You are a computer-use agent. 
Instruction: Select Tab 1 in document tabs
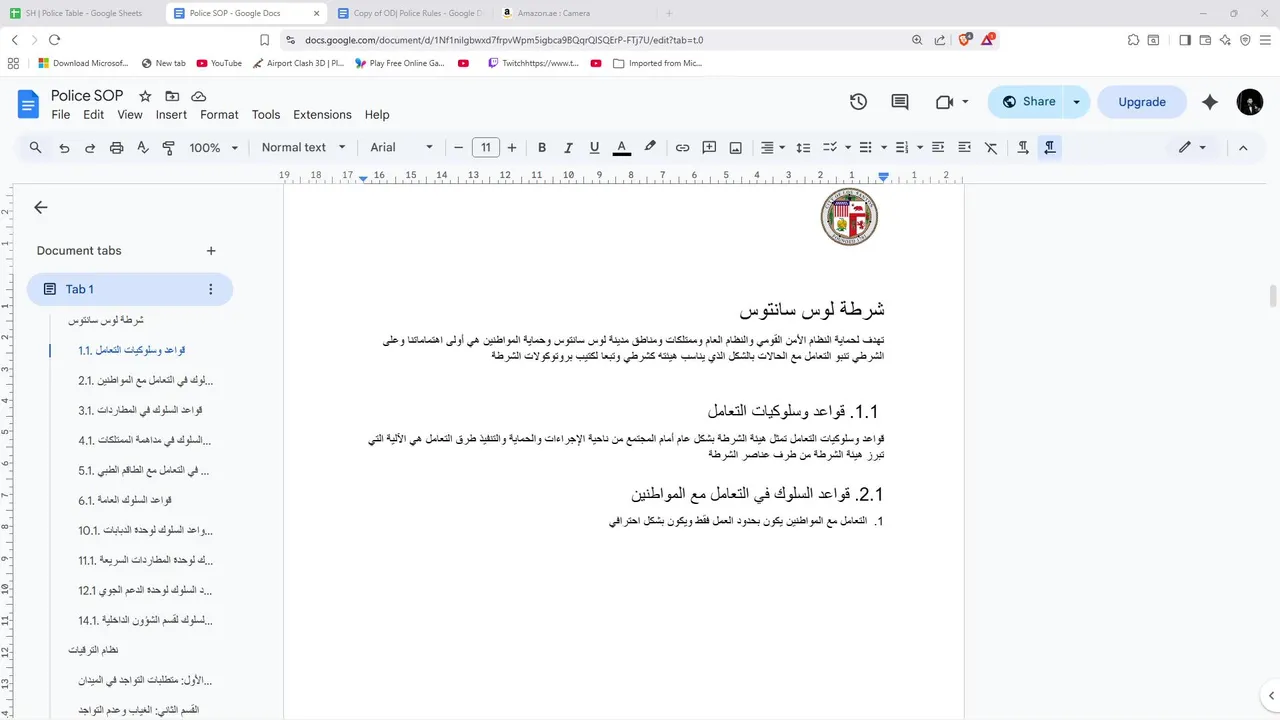[130, 289]
